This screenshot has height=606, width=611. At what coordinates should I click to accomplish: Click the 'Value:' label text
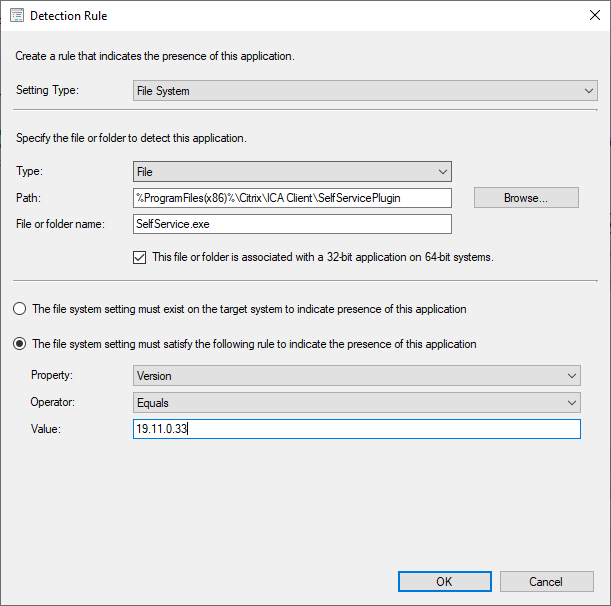point(46,429)
